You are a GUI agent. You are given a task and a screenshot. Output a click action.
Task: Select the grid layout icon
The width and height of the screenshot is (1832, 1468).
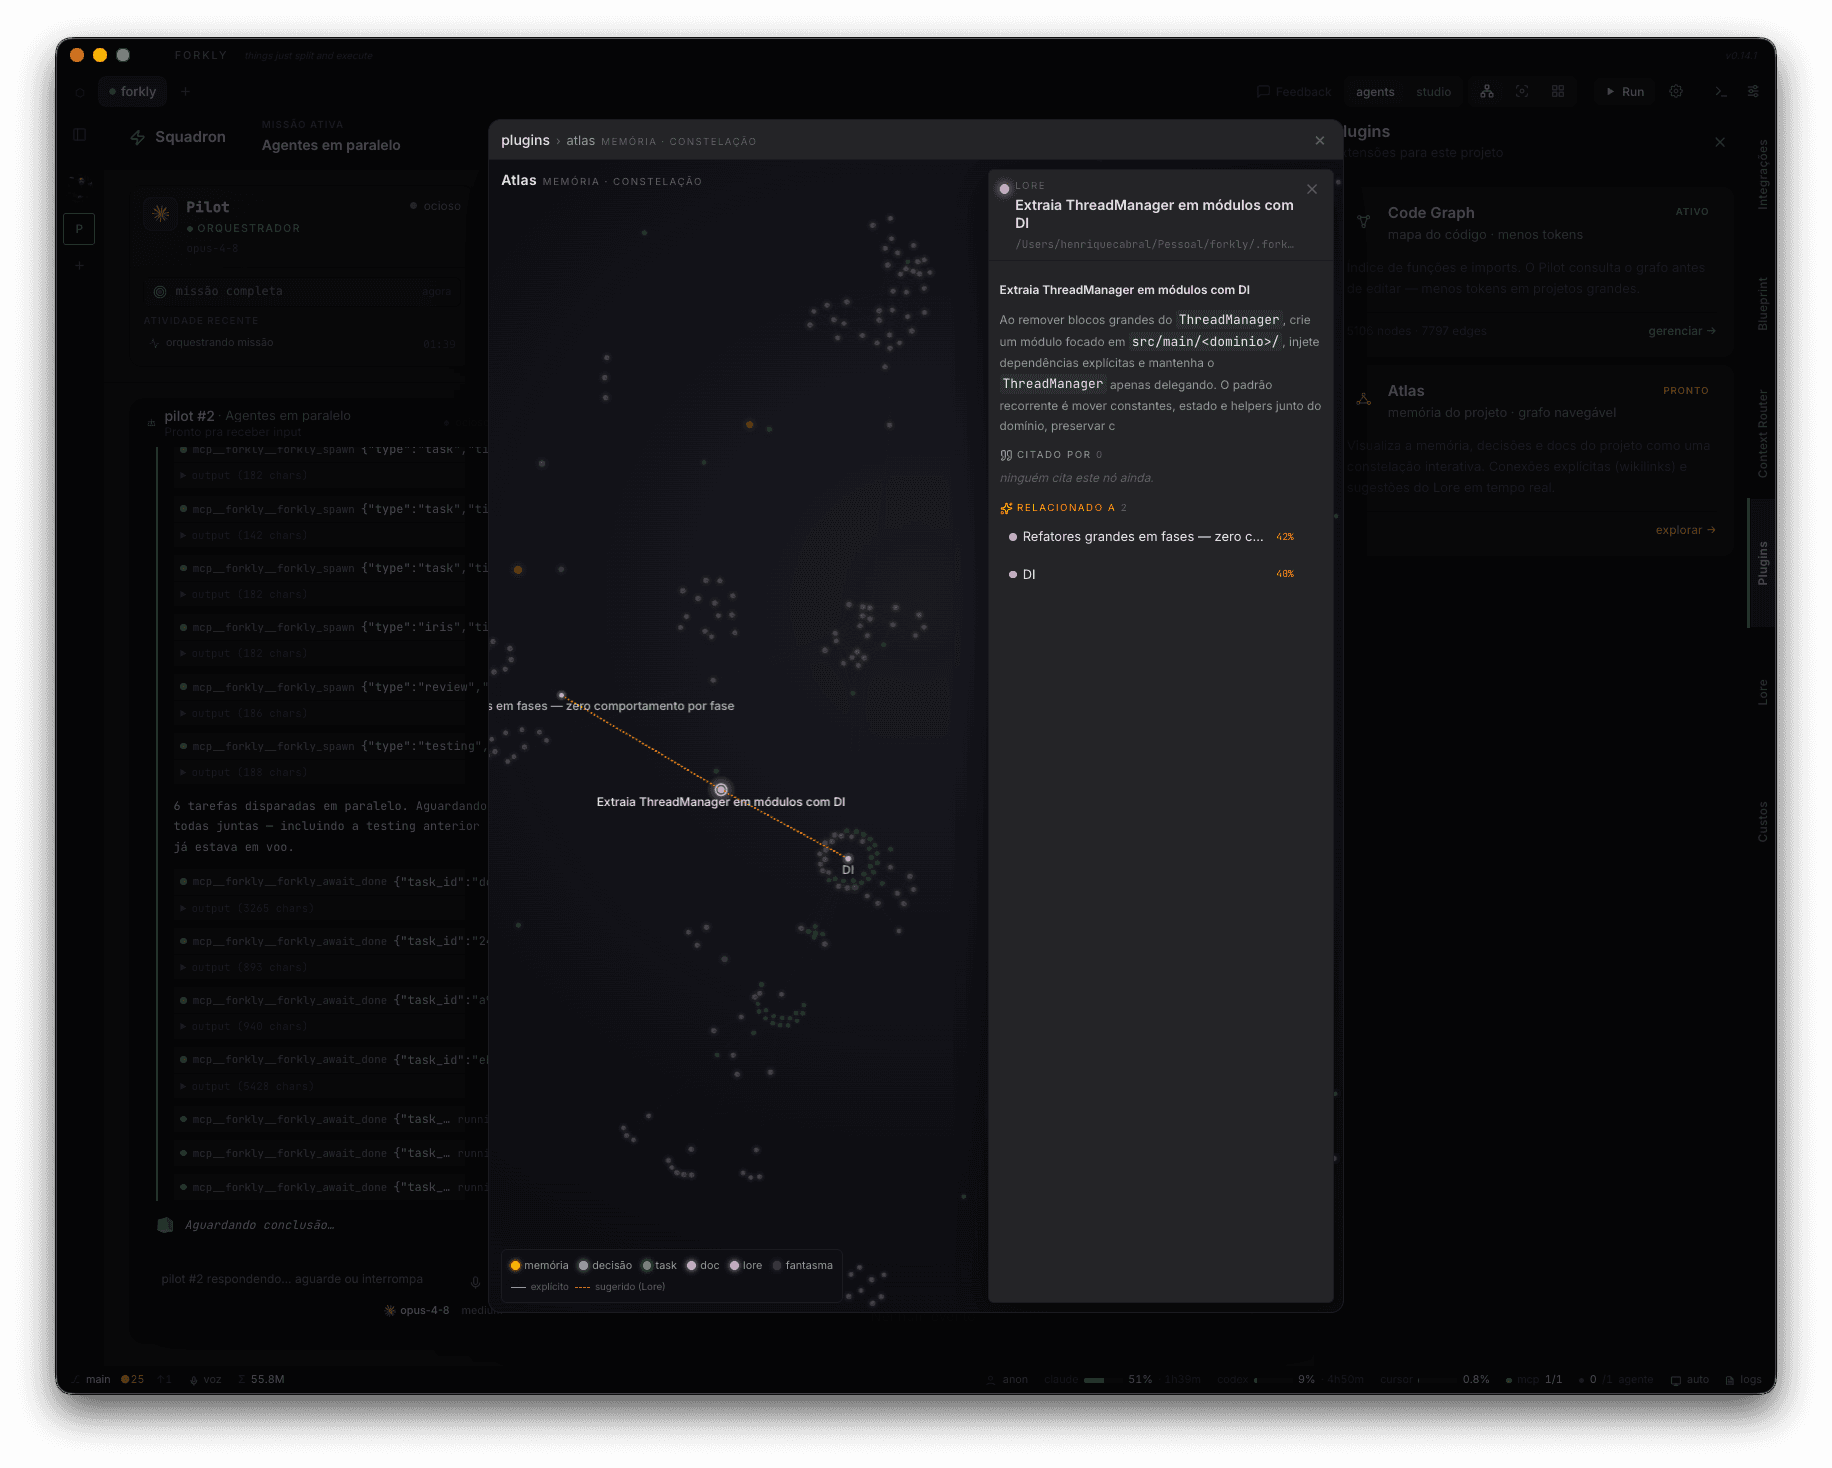1558,91
